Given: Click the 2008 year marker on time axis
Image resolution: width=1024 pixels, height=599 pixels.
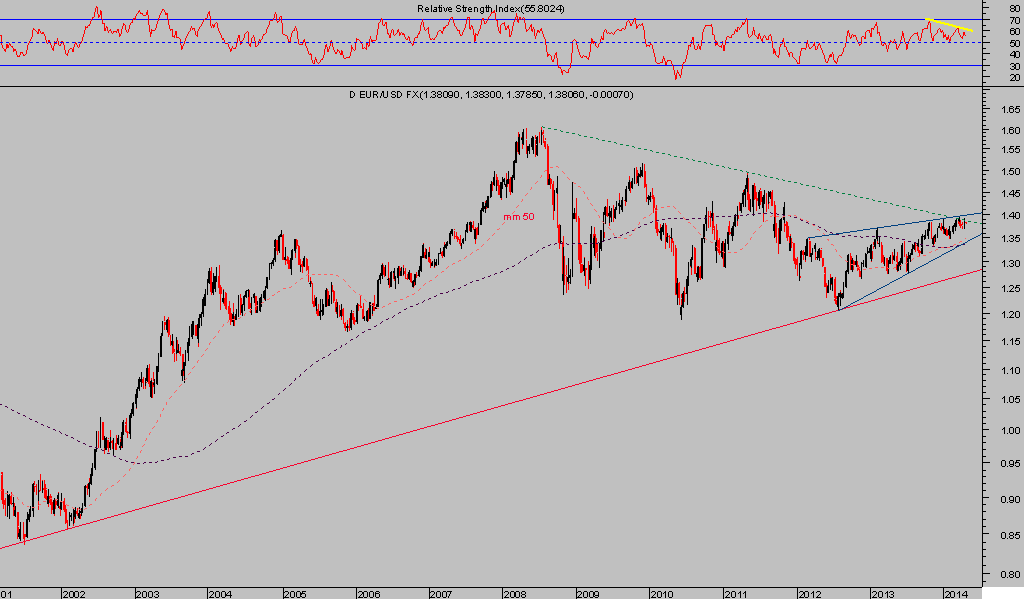Looking at the screenshot, I should pyautogui.click(x=514, y=593).
